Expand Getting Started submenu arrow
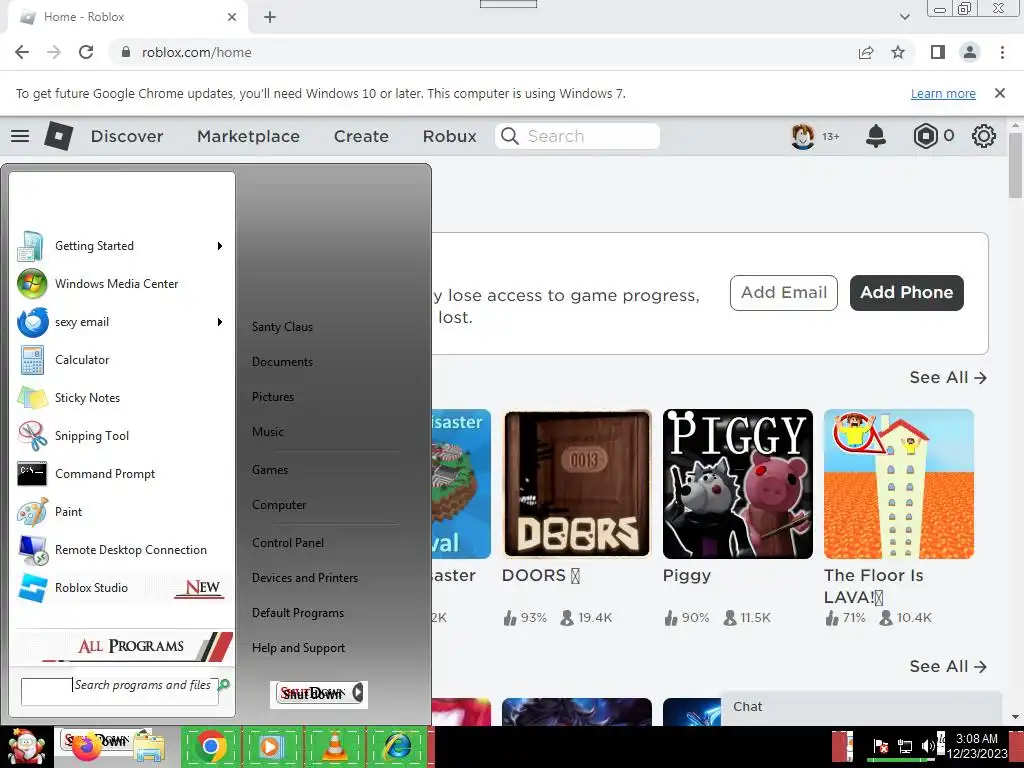The image size is (1024, 768). tap(220, 246)
